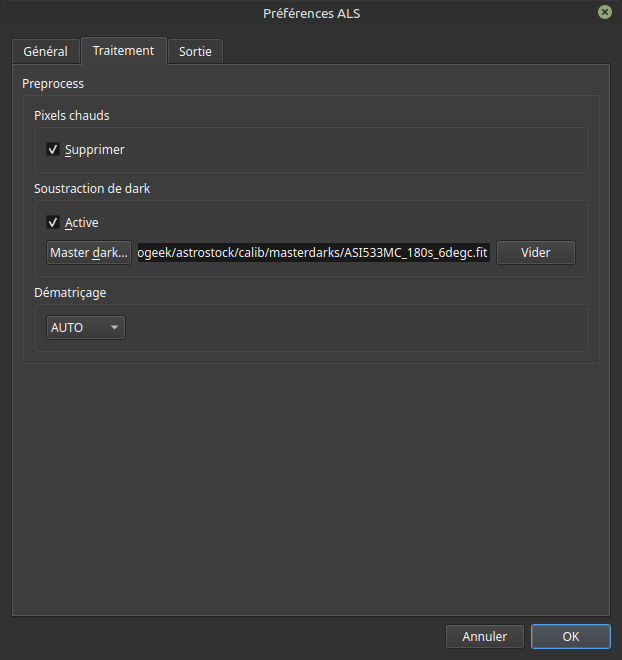Screen dimensions: 622x660
Task: Switch to the Général tab
Action: pos(45,51)
